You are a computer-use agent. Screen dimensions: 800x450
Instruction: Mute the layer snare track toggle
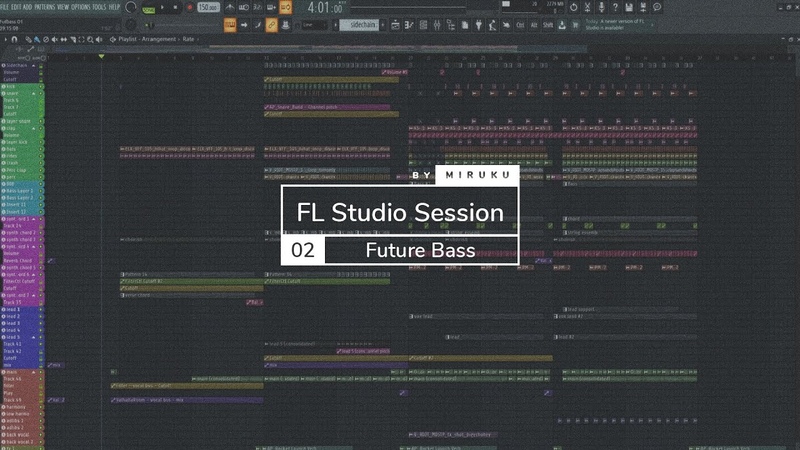(41, 121)
